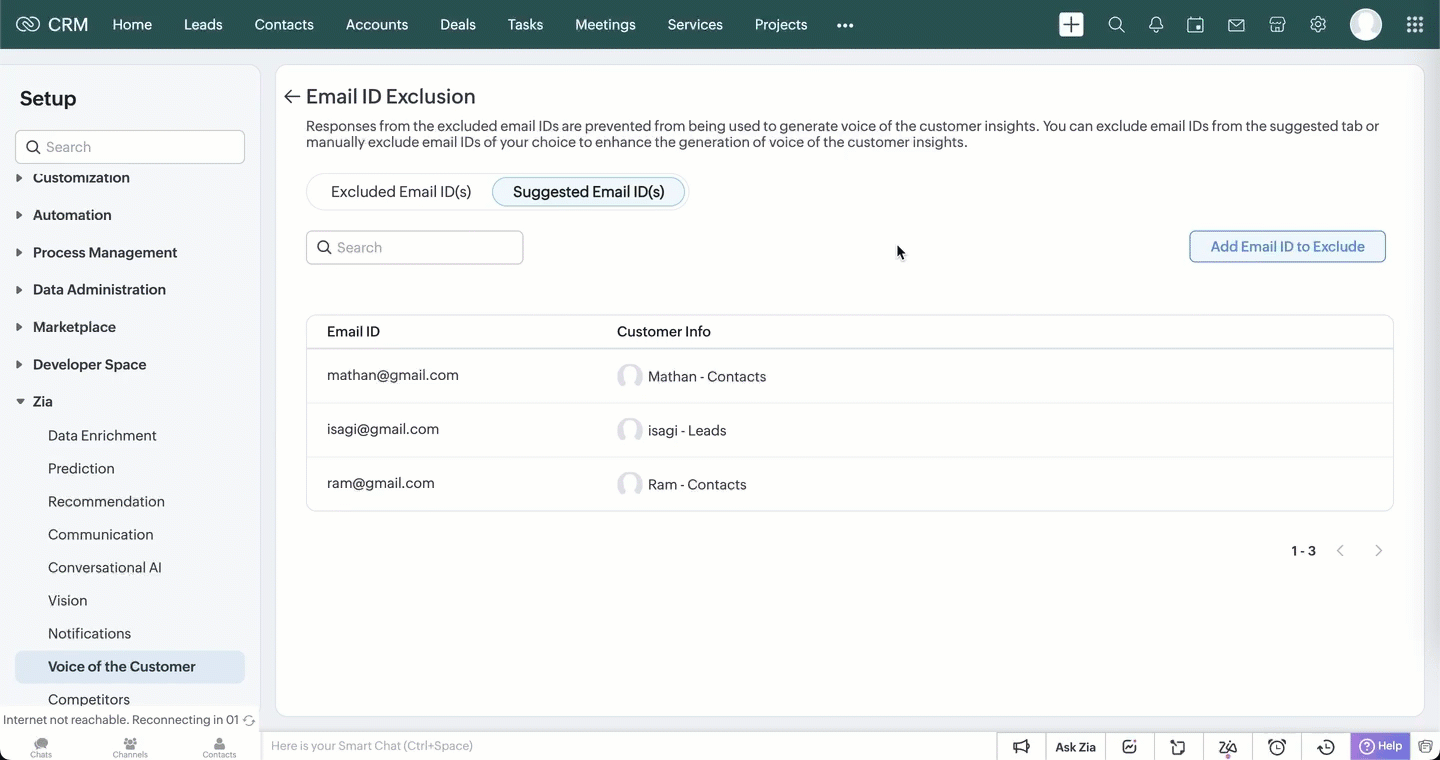Click the announcements megaphone icon
Viewport: 1440px width, 760px height.
(1021, 747)
